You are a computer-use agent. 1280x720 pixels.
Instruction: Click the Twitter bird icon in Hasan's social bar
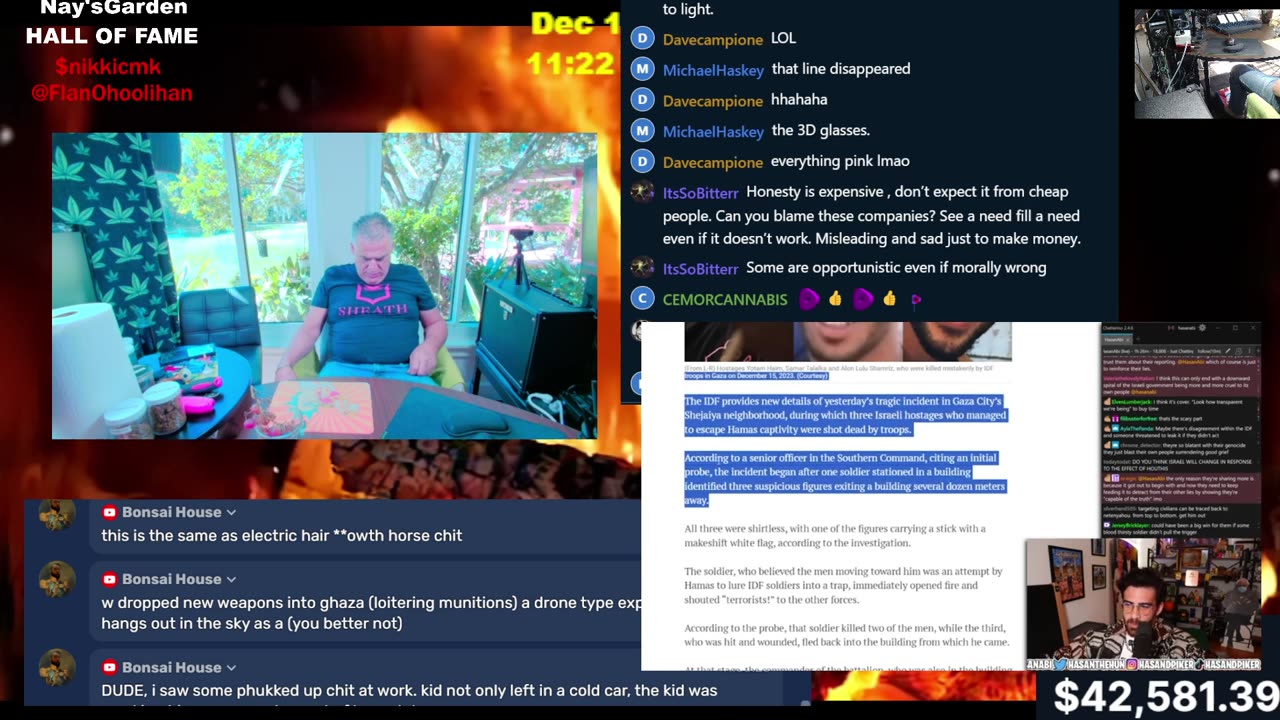click(1060, 664)
